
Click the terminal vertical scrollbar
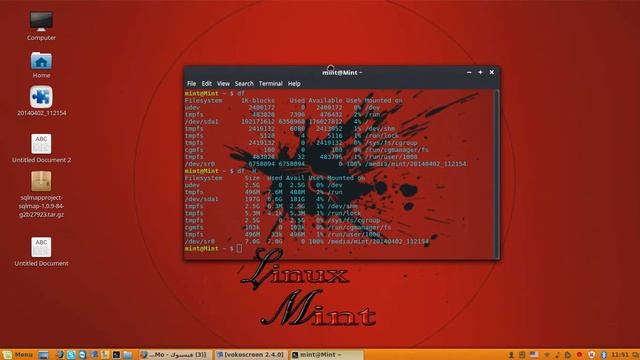496,173
